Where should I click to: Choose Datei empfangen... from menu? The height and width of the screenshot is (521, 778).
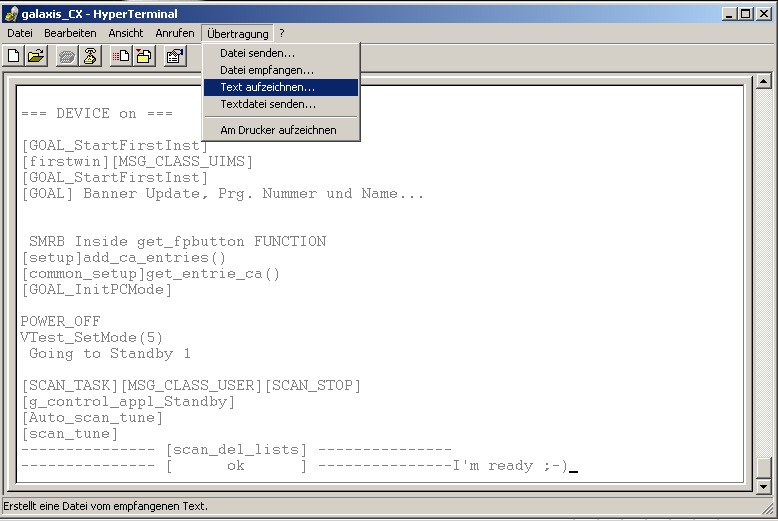coord(281,70)
